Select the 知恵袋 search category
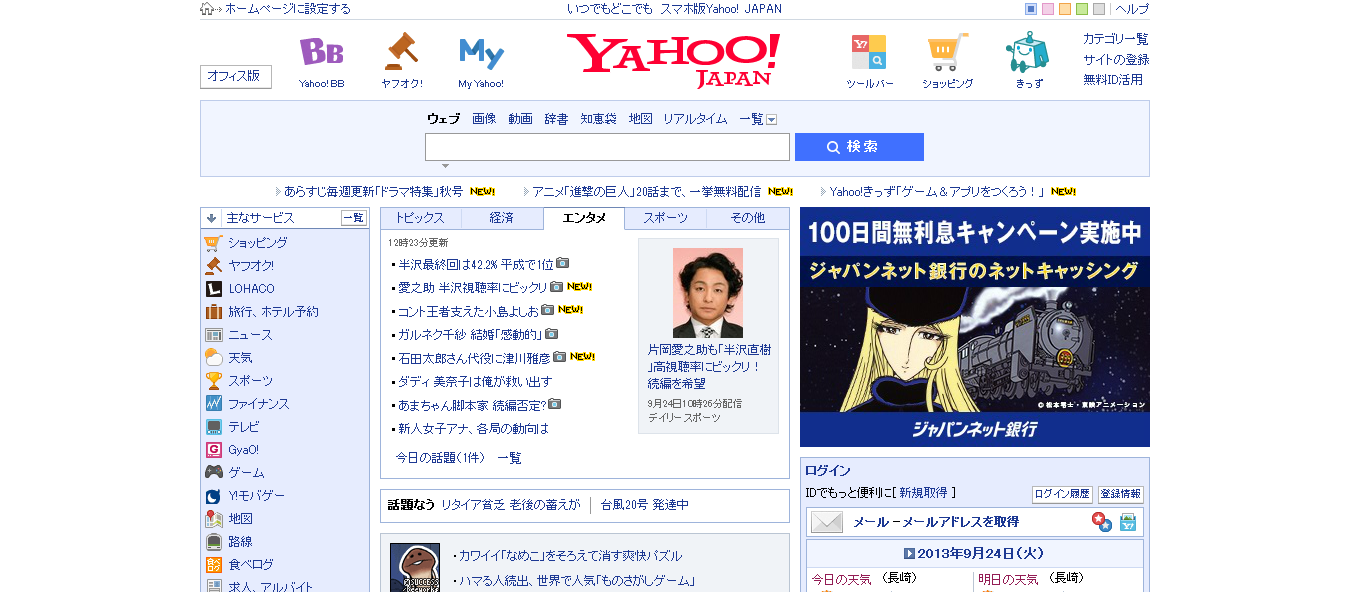 coord(598,119)
